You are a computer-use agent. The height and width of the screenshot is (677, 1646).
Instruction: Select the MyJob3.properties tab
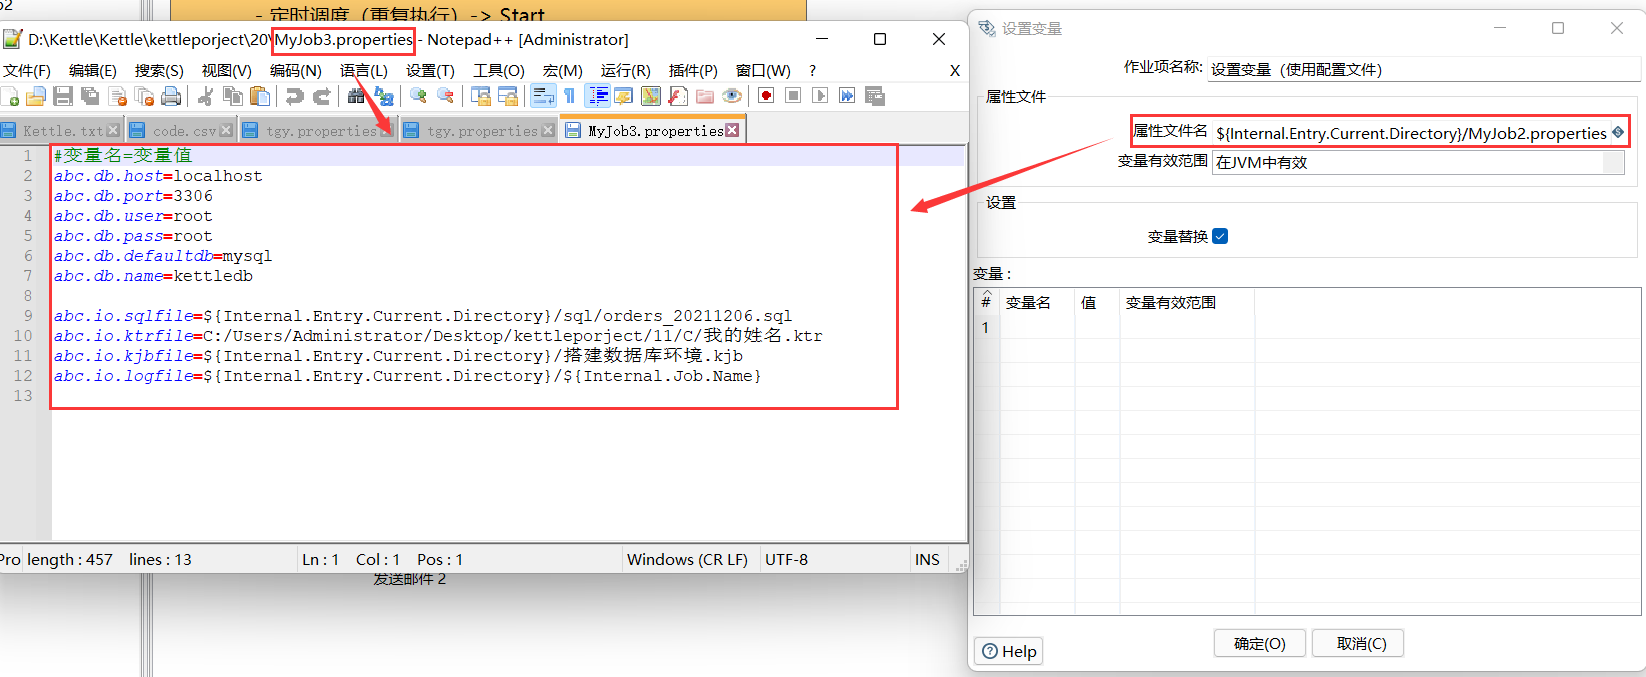click(x=652, y=131)
